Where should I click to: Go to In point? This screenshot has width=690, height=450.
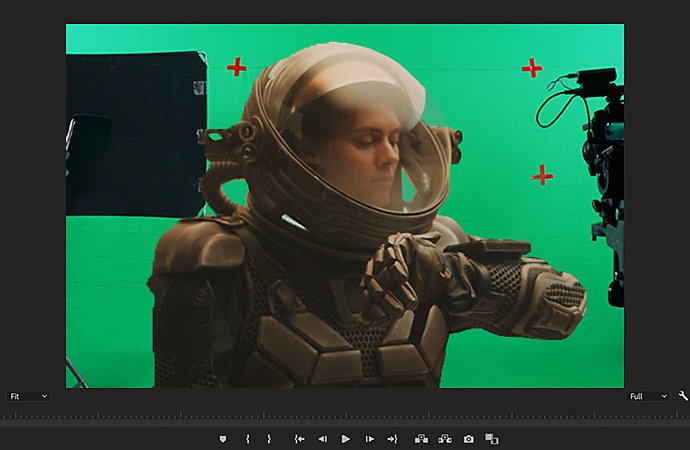coord(300,439)
